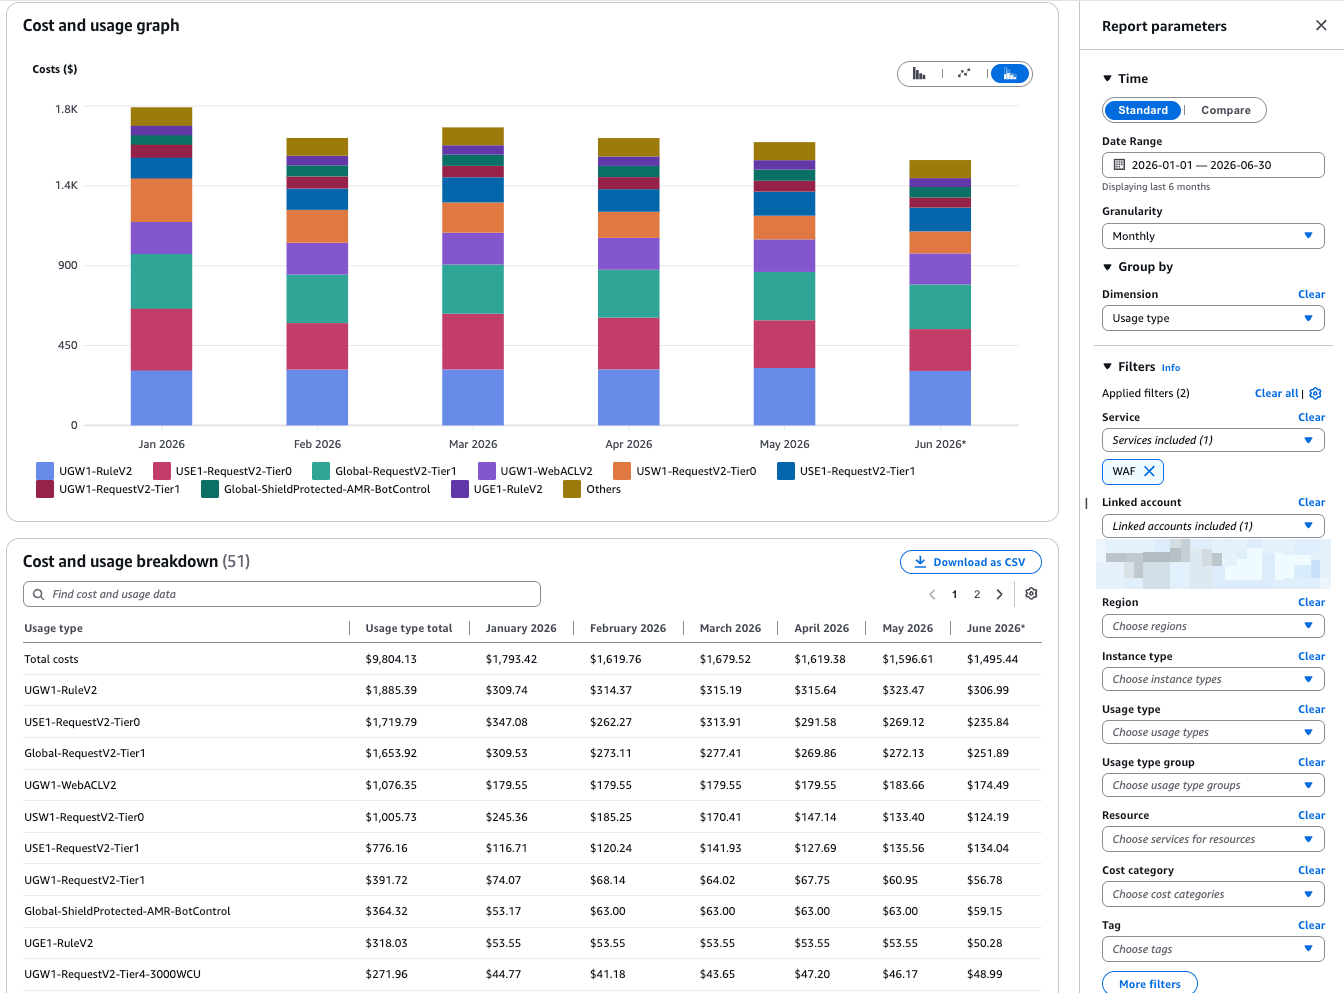Sort by Usage type total column
Screen dimensions: 1344x993
408,628
